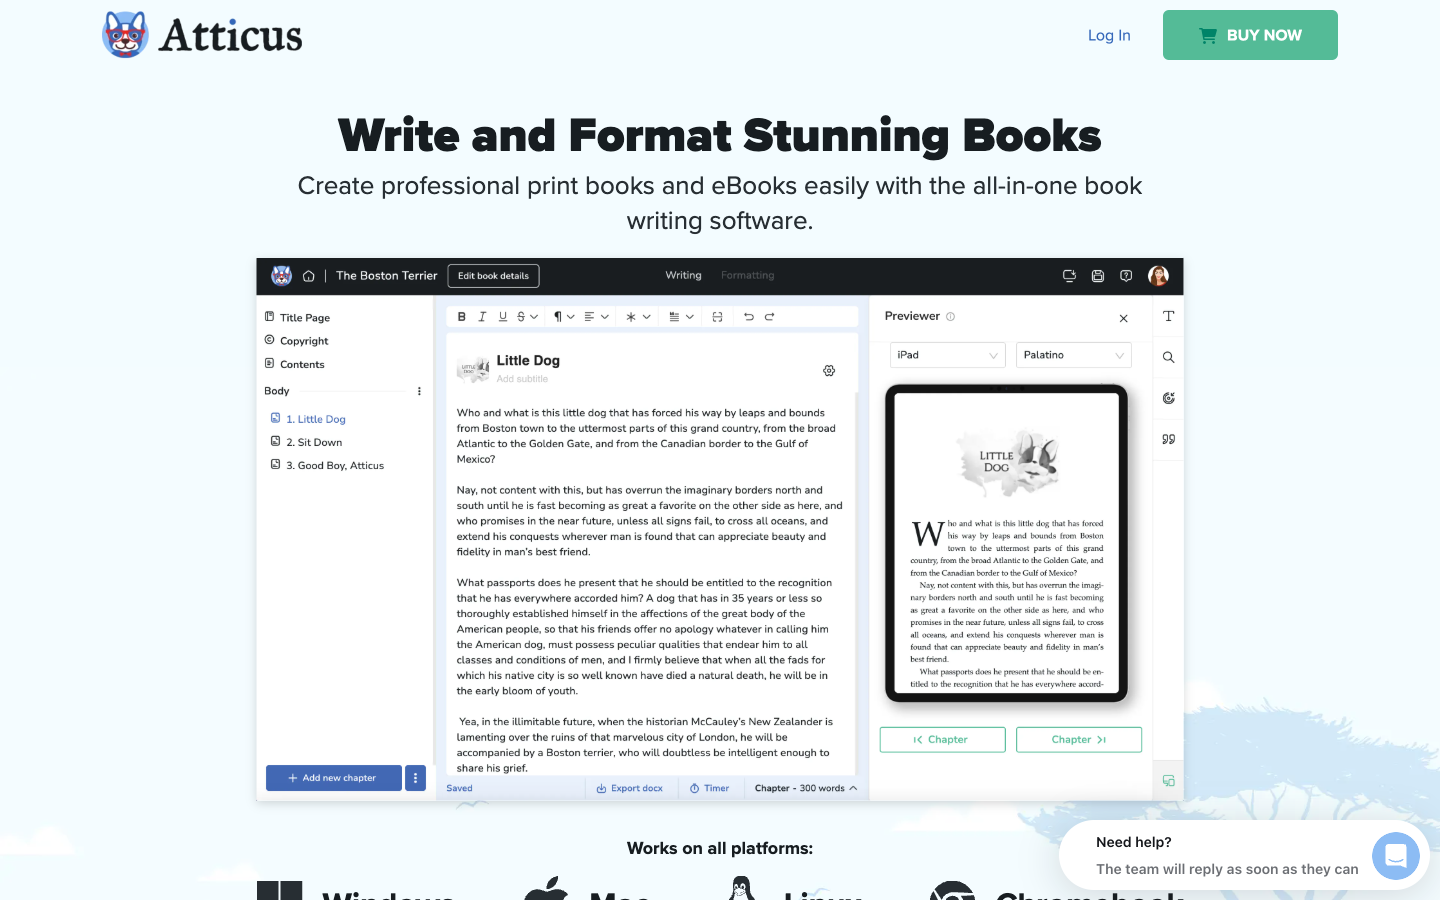The width and height of the screenshot is (1440, 900).
Task: Toggle bold formatting in the editor toolbar
Action: [x=461, y=316]
